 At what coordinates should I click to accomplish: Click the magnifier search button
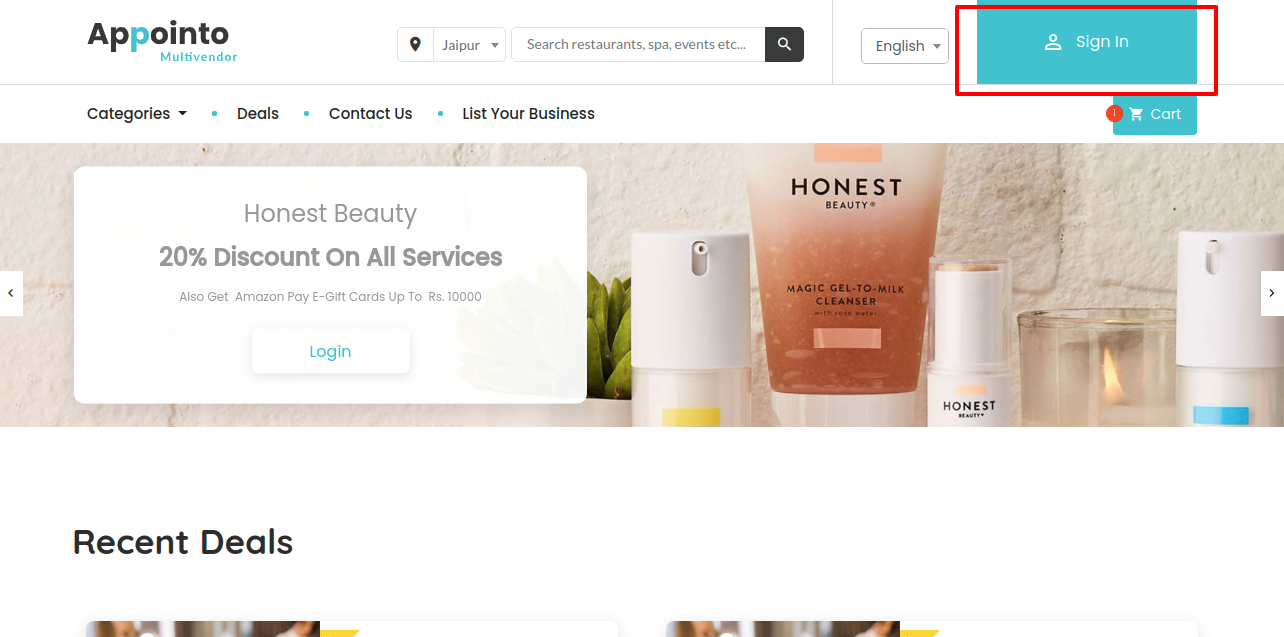[784, 44]
